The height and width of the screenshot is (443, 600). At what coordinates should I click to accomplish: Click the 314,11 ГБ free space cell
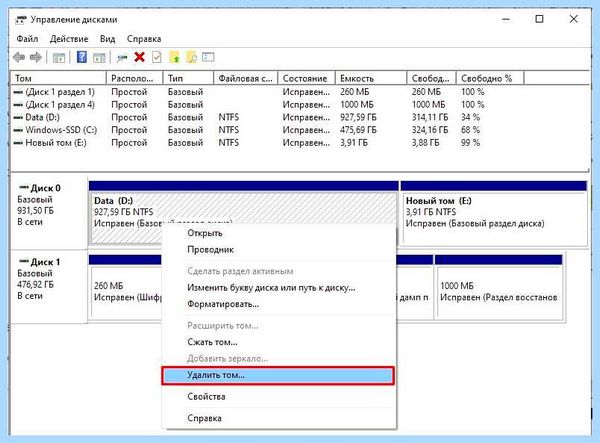pyautogui.click(x=430, y=117)
